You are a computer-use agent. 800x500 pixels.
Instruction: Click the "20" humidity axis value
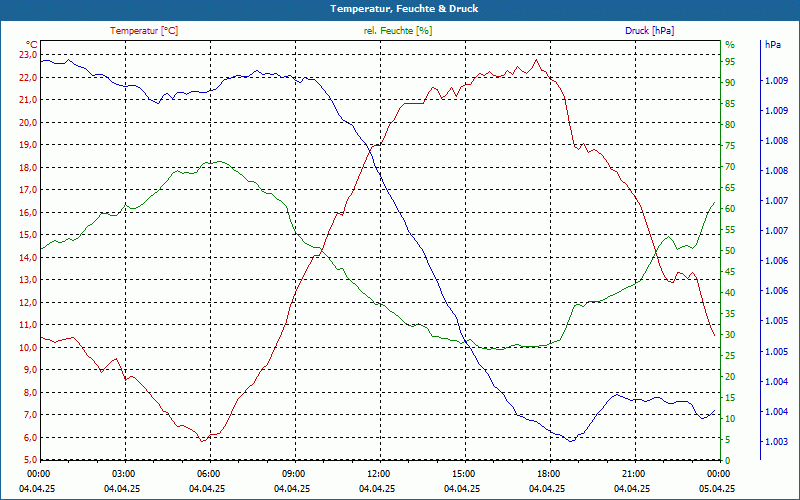730,377
